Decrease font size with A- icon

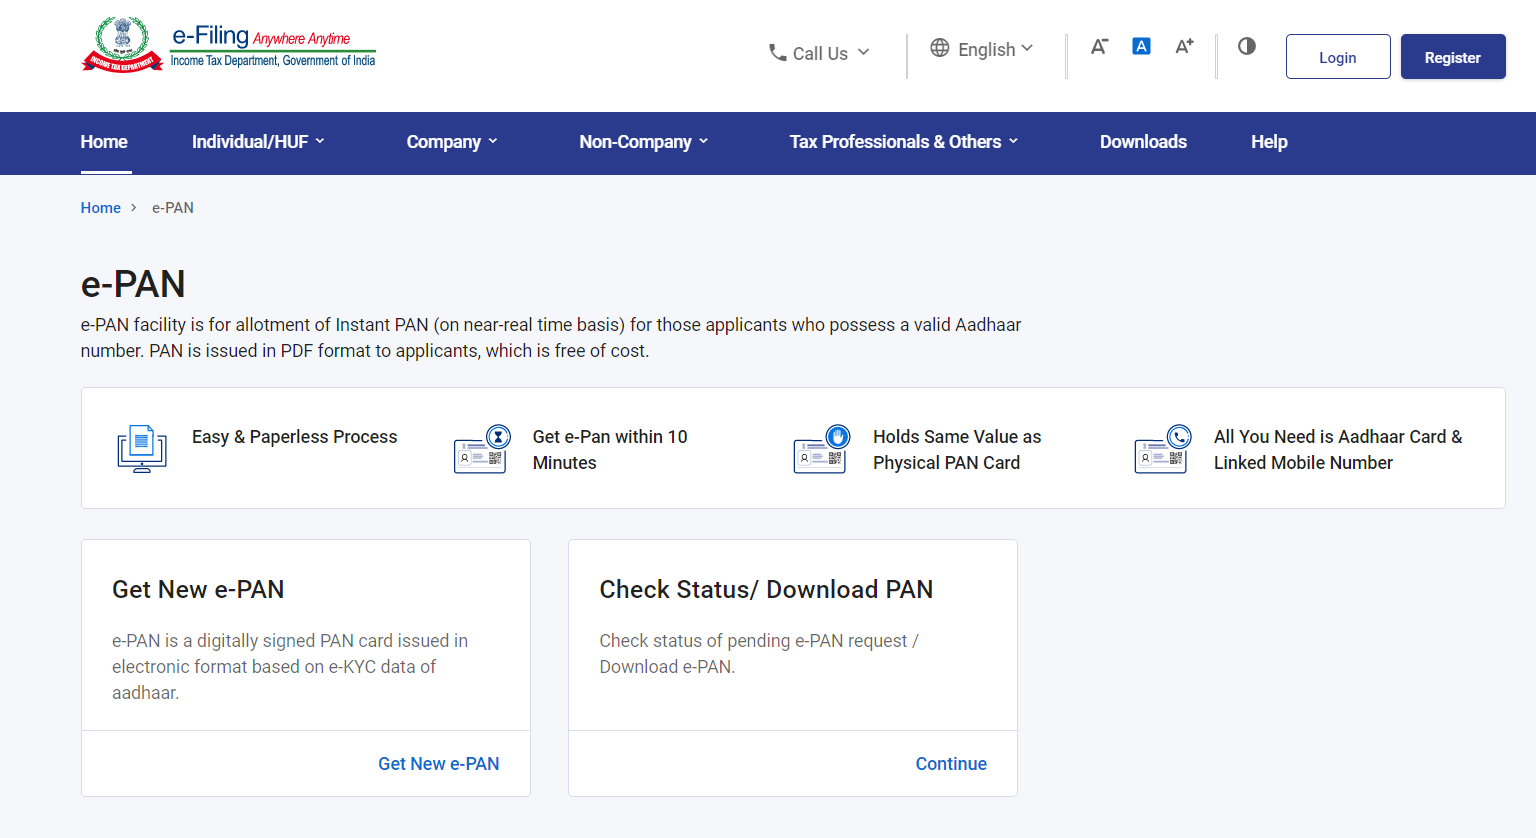1099,46
